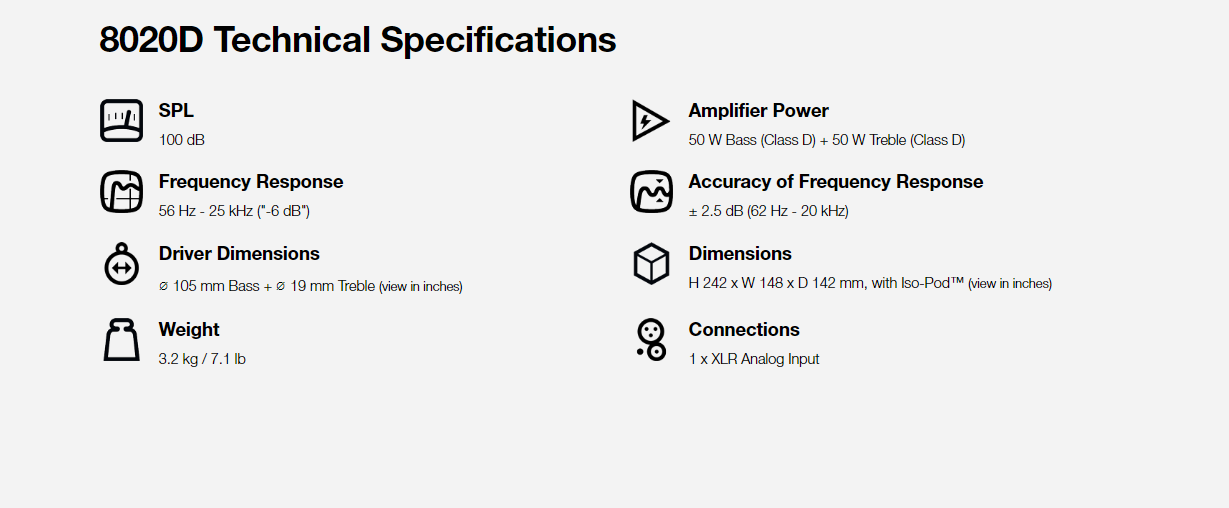Click the 100 dB value text
The width and height of the screenshot is (1229, 508).
182,140
